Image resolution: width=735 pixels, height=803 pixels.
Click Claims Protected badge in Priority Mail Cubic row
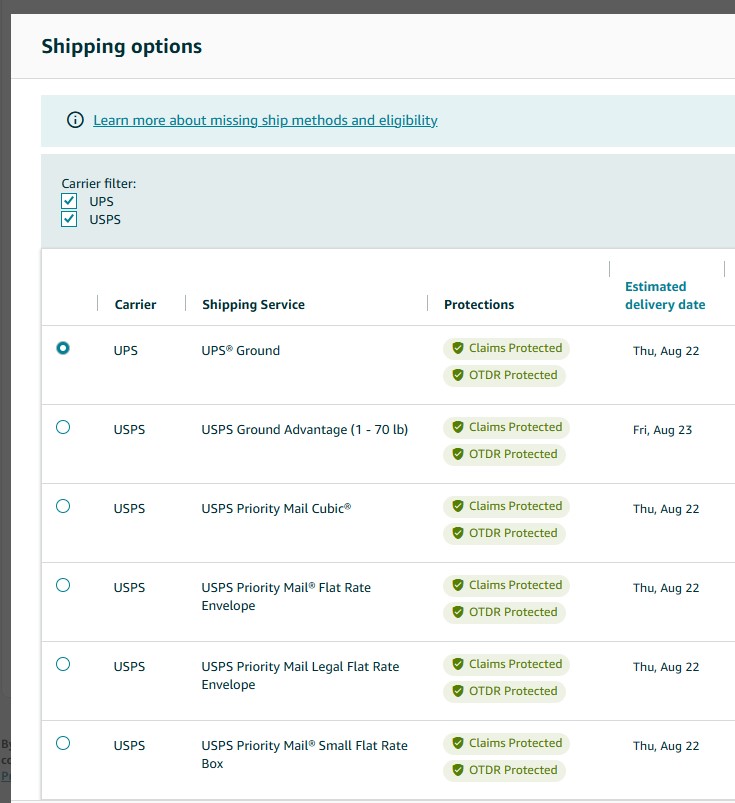point(507,506)
